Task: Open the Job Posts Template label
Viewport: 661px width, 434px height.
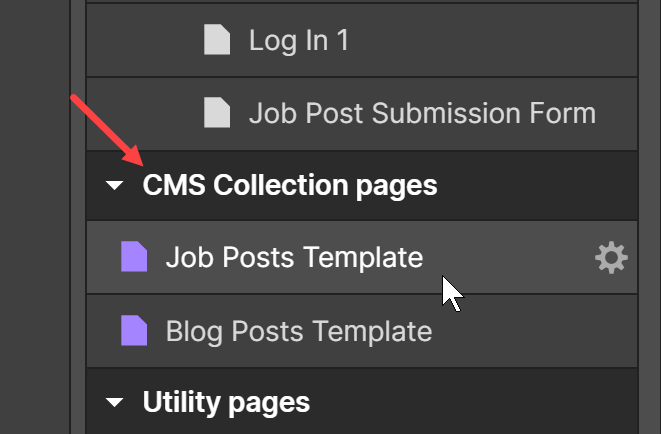Action: point(294,257)
